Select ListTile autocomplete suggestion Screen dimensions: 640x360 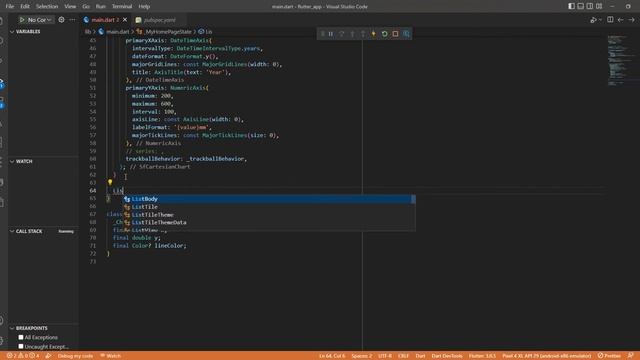coord(269,207)
